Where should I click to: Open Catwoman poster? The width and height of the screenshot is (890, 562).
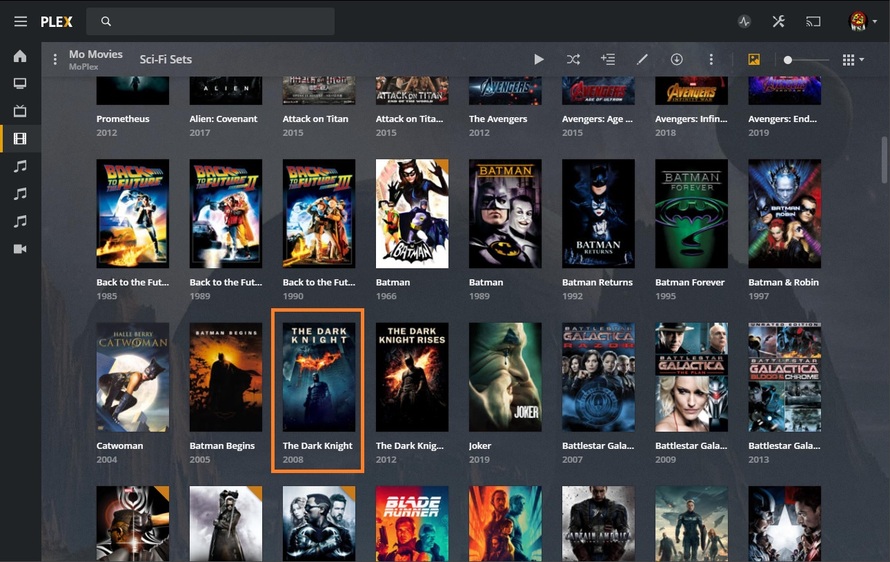pyautogui.click(x=133, y=377)
